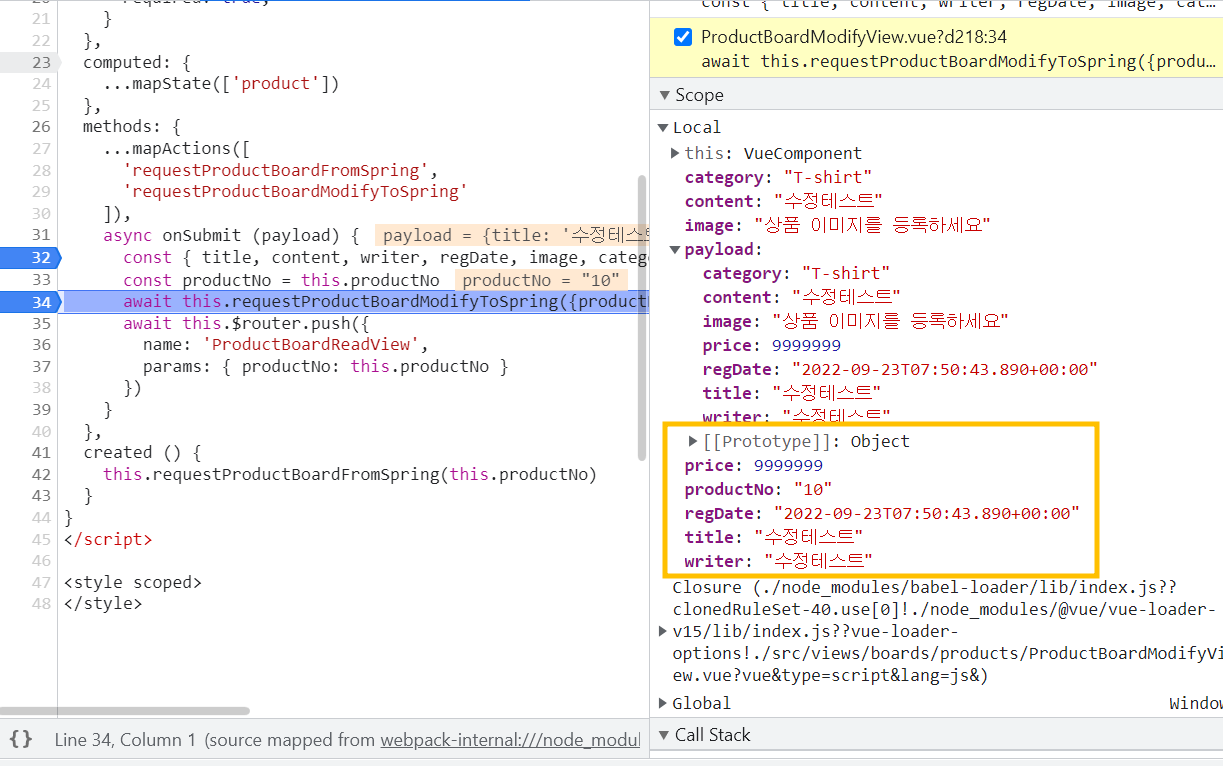The image size is (1223, 766).
Task: Set a breakpoint on line number 31
Action: point(41,236)
